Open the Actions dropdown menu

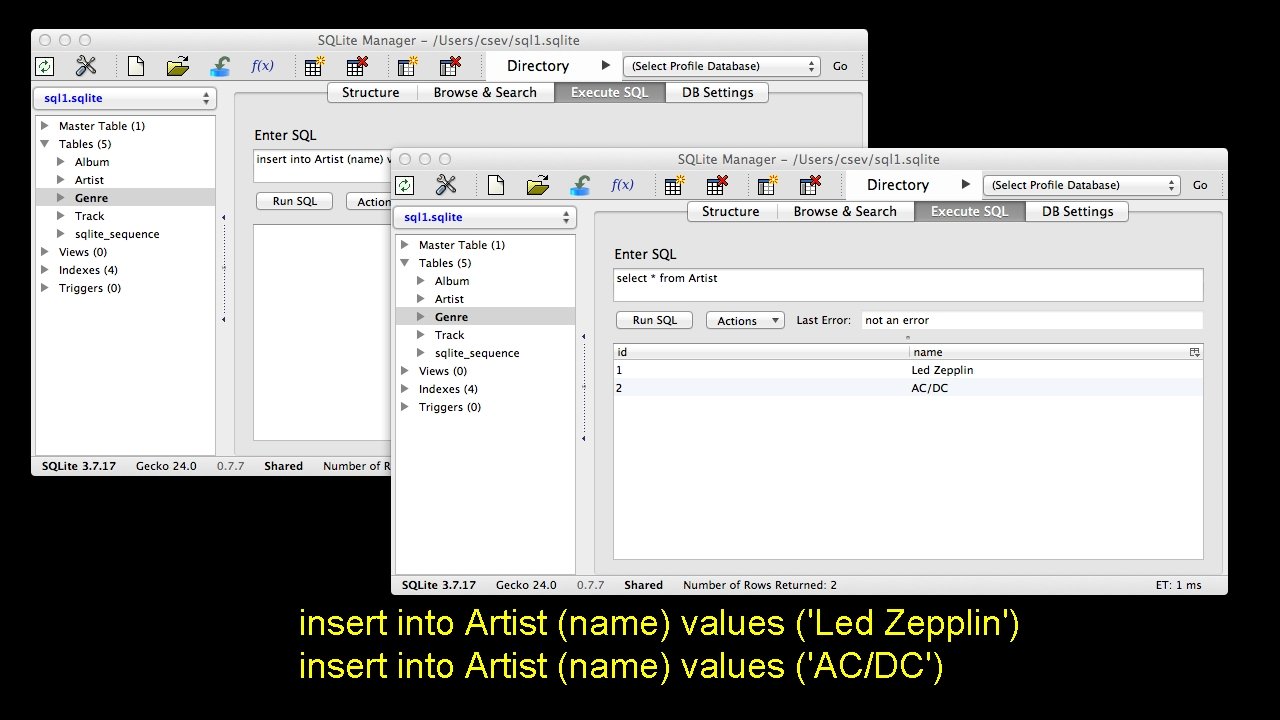pyautogui.click(x=744, y=320)
